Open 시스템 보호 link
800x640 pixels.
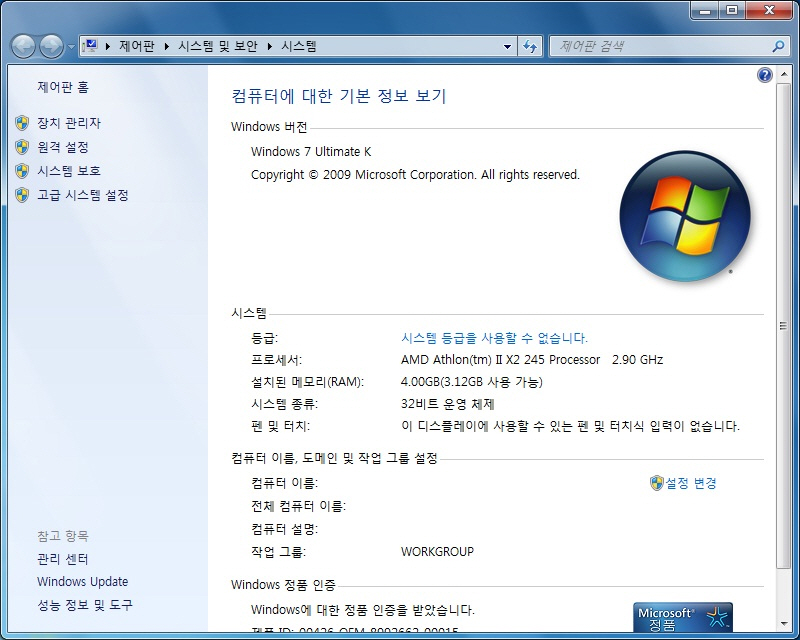pos(69,171)
